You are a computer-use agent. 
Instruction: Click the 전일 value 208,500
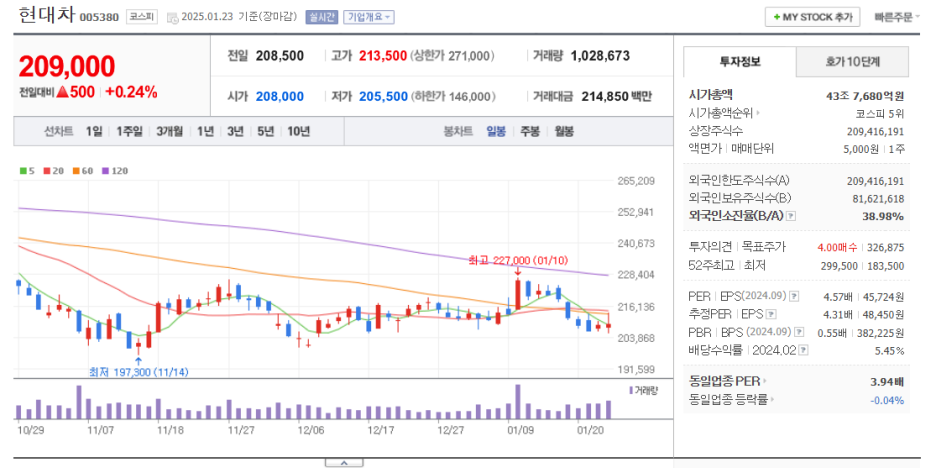click(280, 56)
